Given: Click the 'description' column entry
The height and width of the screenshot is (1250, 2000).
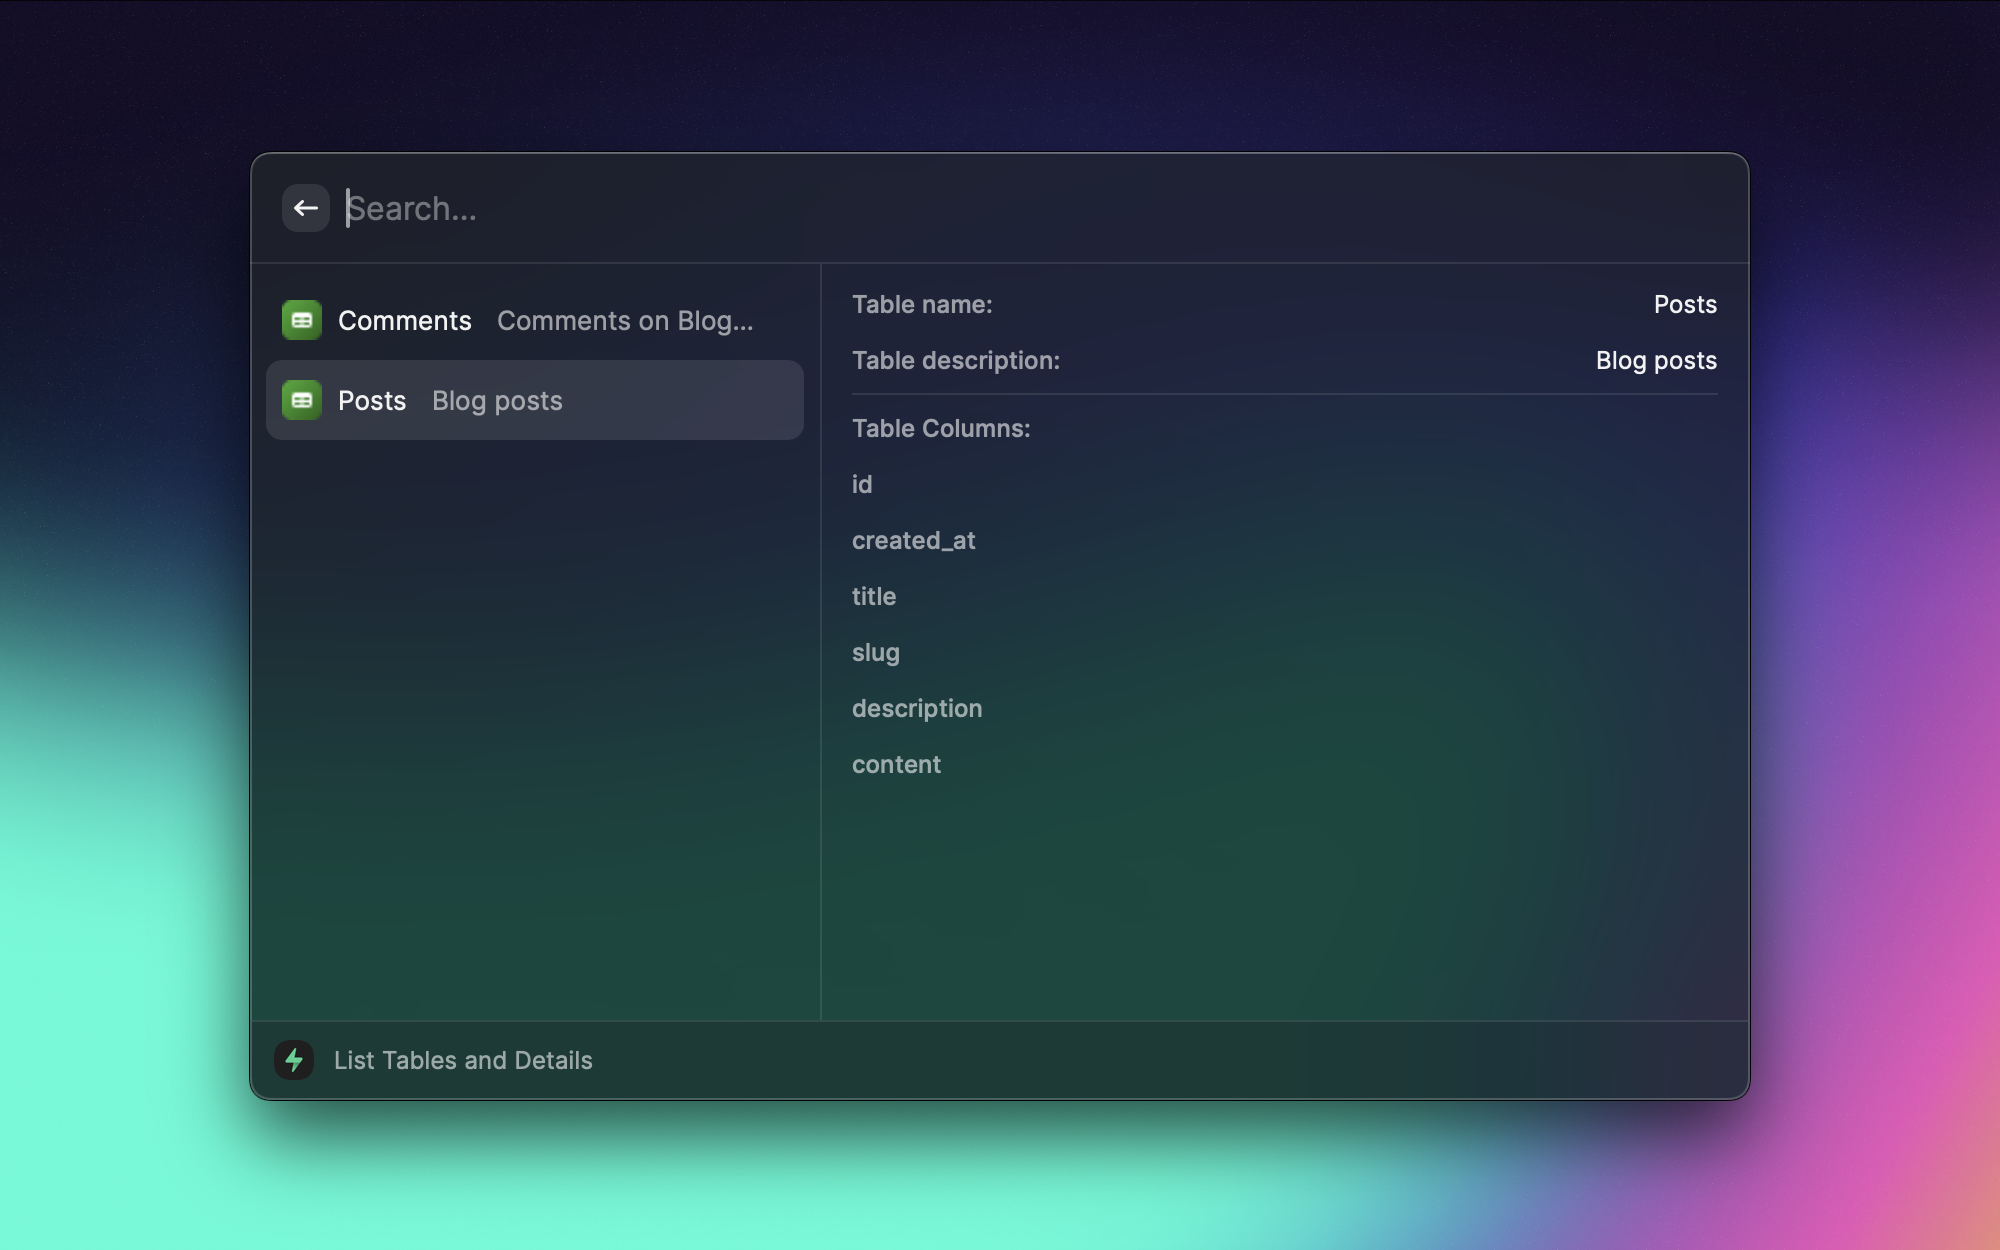Looking at the screenshot, I should (x=916, y=709).
